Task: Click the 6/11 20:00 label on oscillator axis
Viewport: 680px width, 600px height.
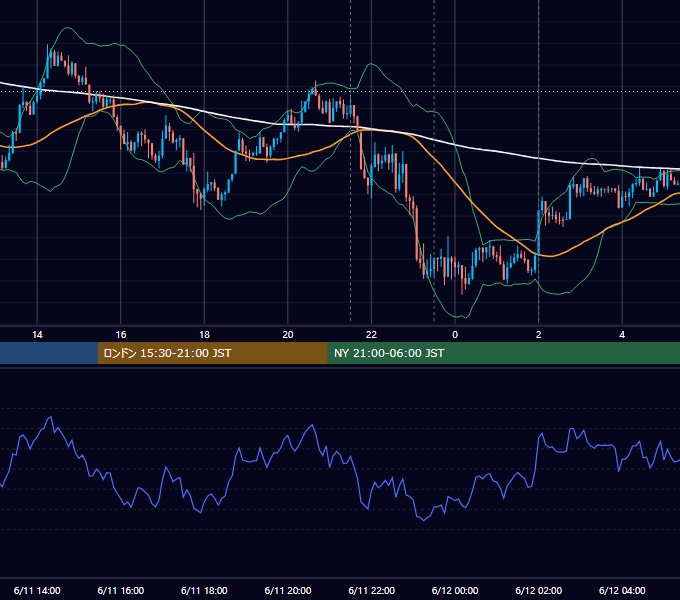Action: [288, 590]
